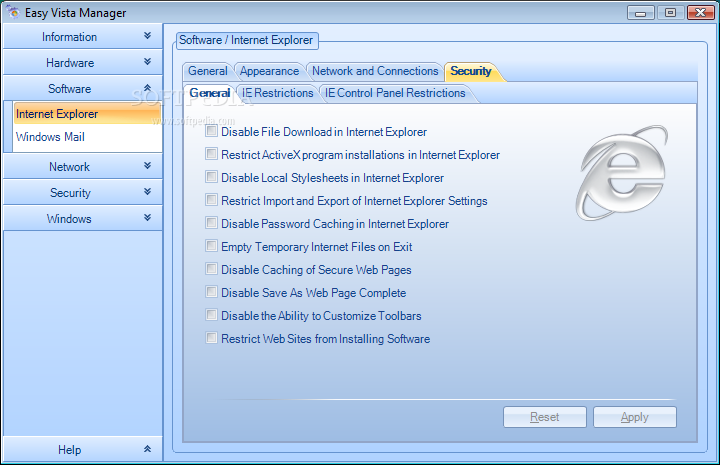Toggle Disable Local Stylesheets checkbox
720x465 pixels.
[211, 177]
